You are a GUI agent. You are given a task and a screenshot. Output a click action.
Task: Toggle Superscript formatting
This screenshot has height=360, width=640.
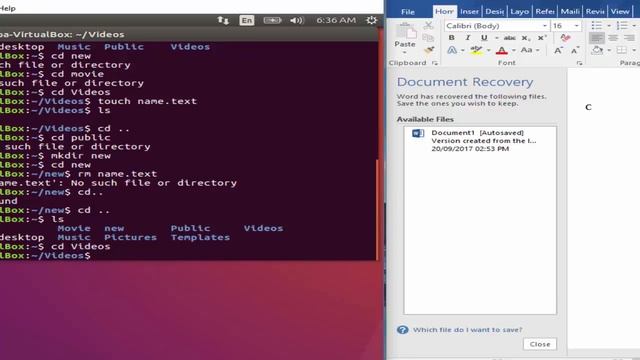[542, 38]
